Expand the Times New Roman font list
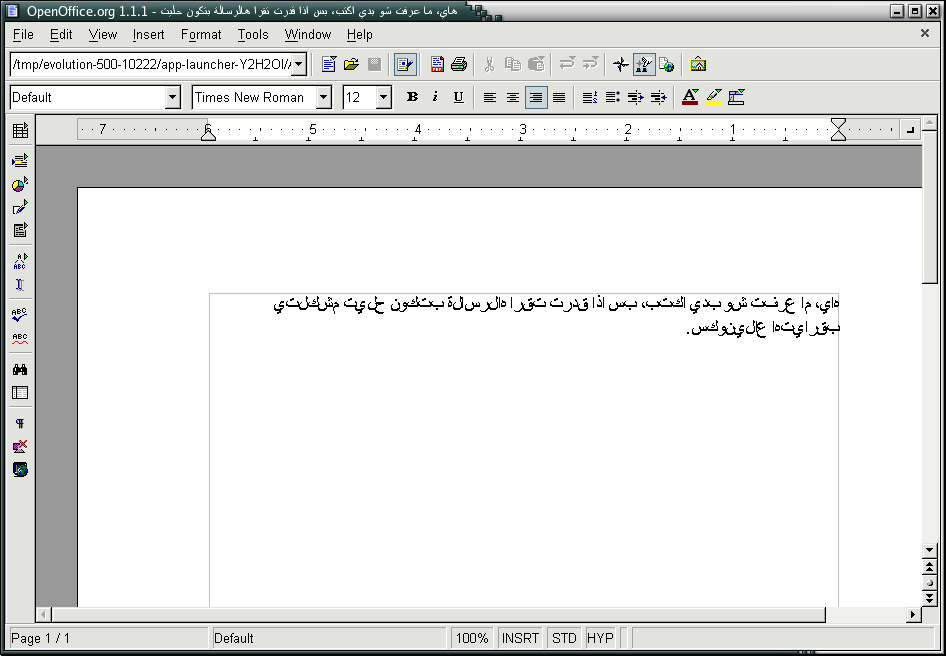Viewport: 946px width, 656px height. pos(324,97)
